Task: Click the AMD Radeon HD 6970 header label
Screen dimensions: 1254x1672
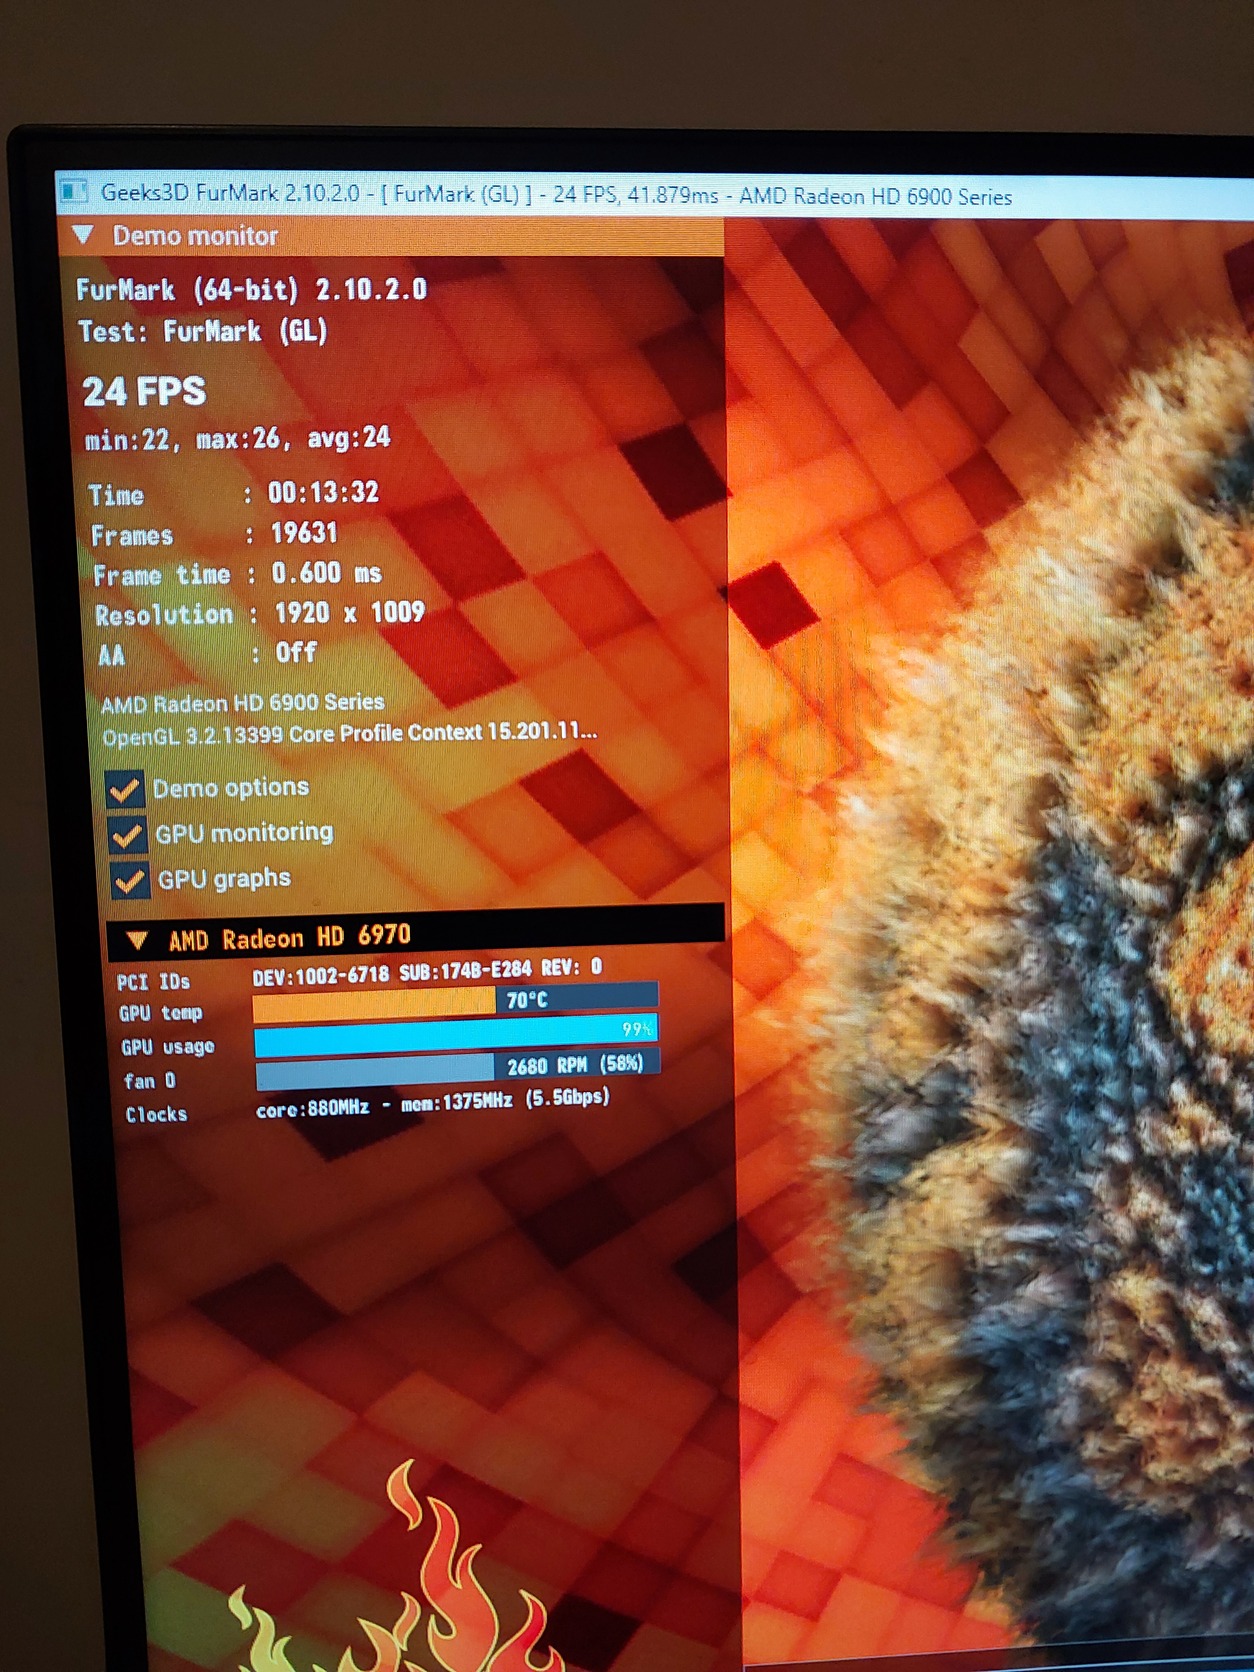Action: point(290,938)
